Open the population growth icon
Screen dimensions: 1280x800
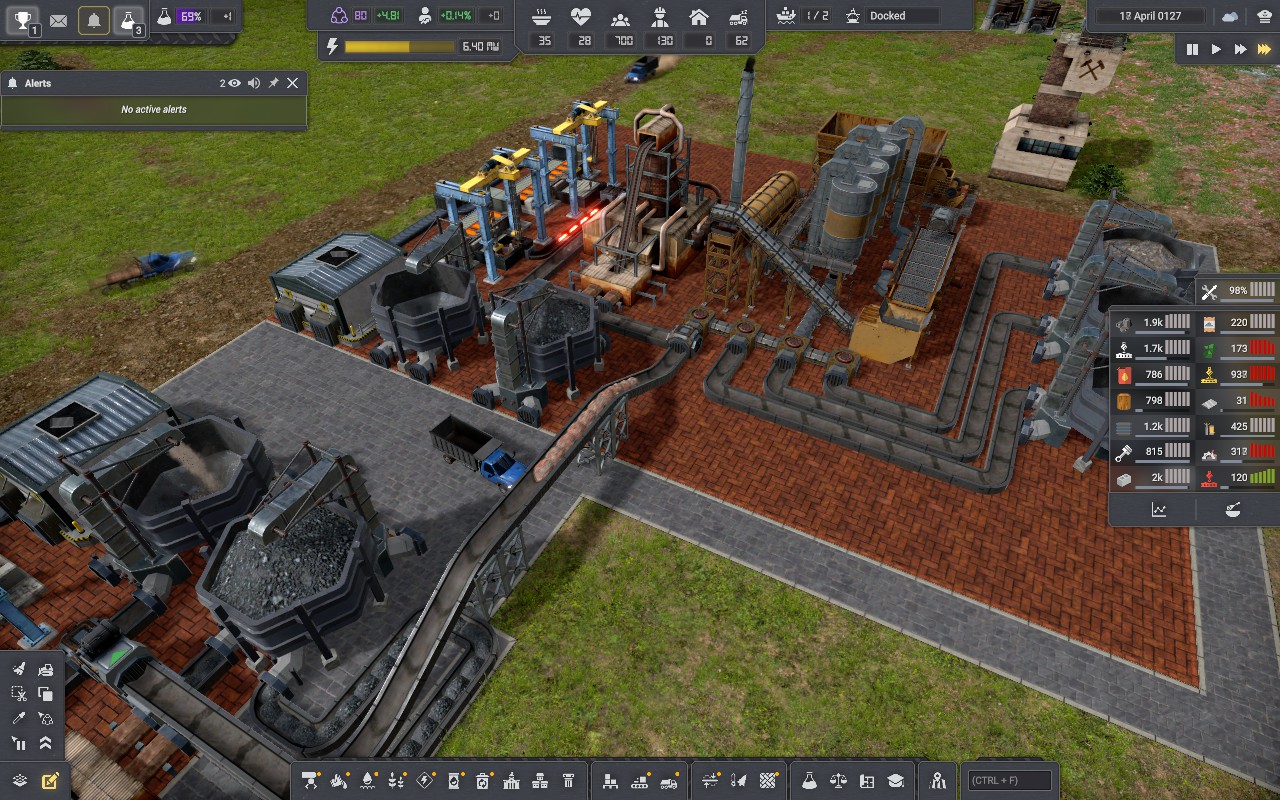[425, 16]
